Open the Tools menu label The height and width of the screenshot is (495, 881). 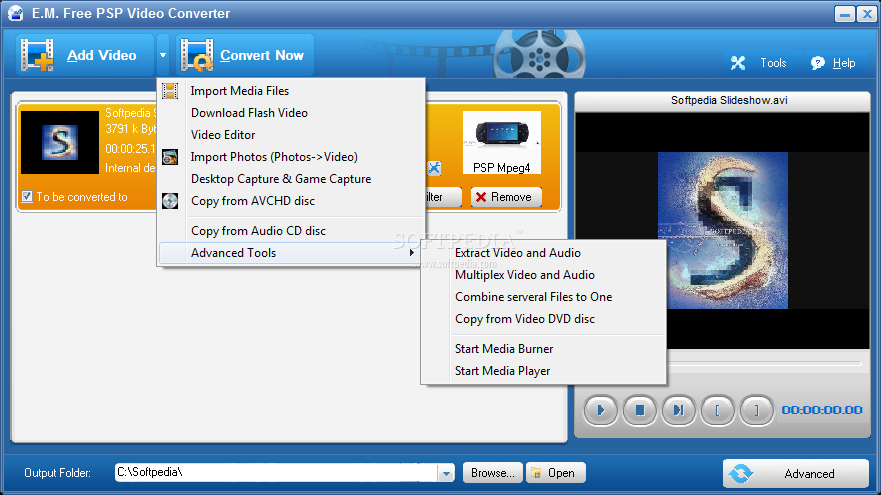coord(773,63)
